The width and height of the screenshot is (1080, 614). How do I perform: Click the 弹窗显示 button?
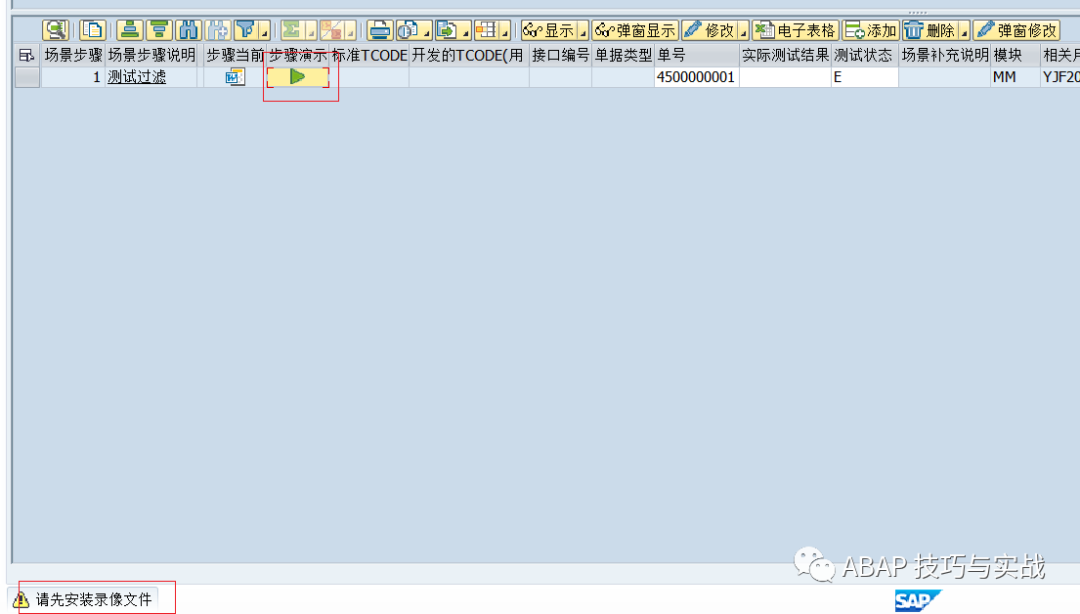635,31
